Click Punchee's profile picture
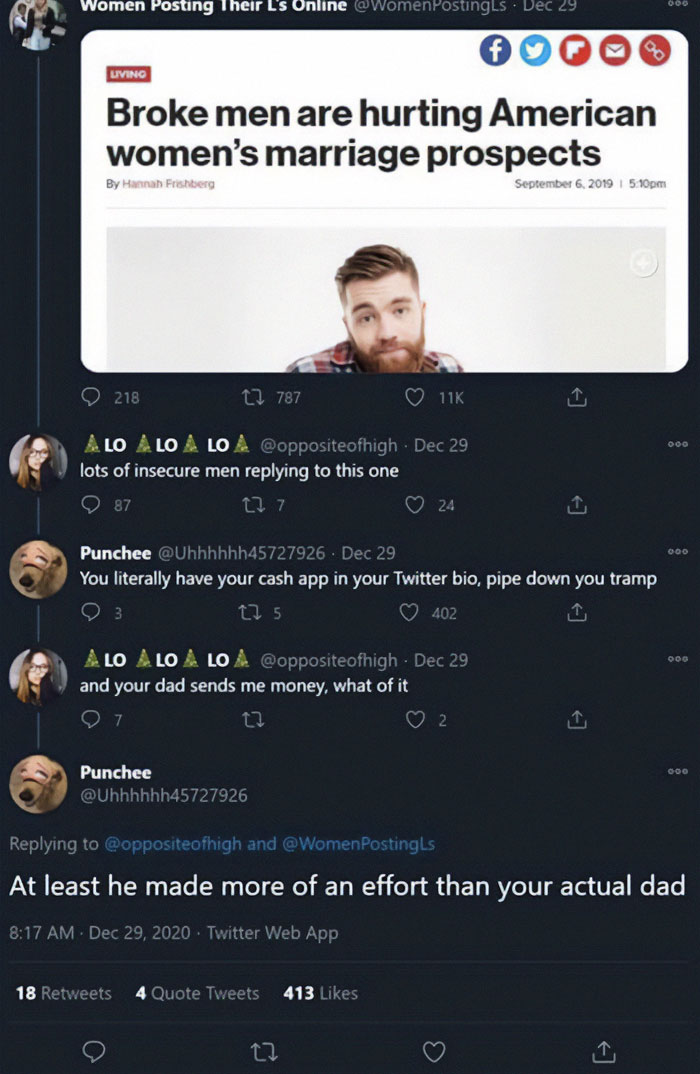The image size is (700, 1074). click(37, 784)
